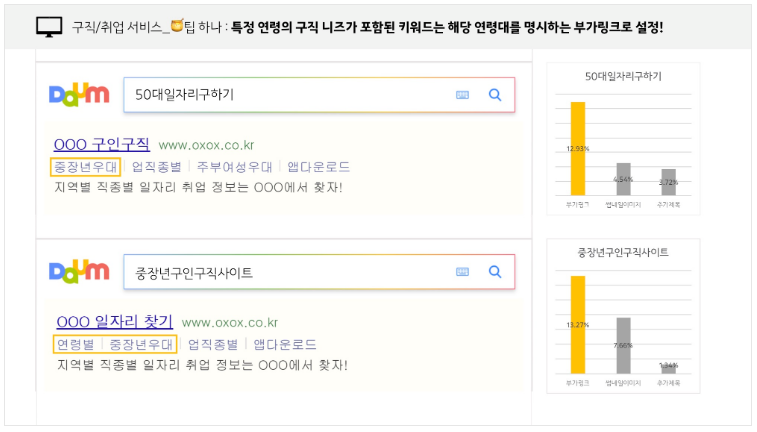Click 중장년우대 sublink in first ad
The image size is (757, 432).
point(86,166)
